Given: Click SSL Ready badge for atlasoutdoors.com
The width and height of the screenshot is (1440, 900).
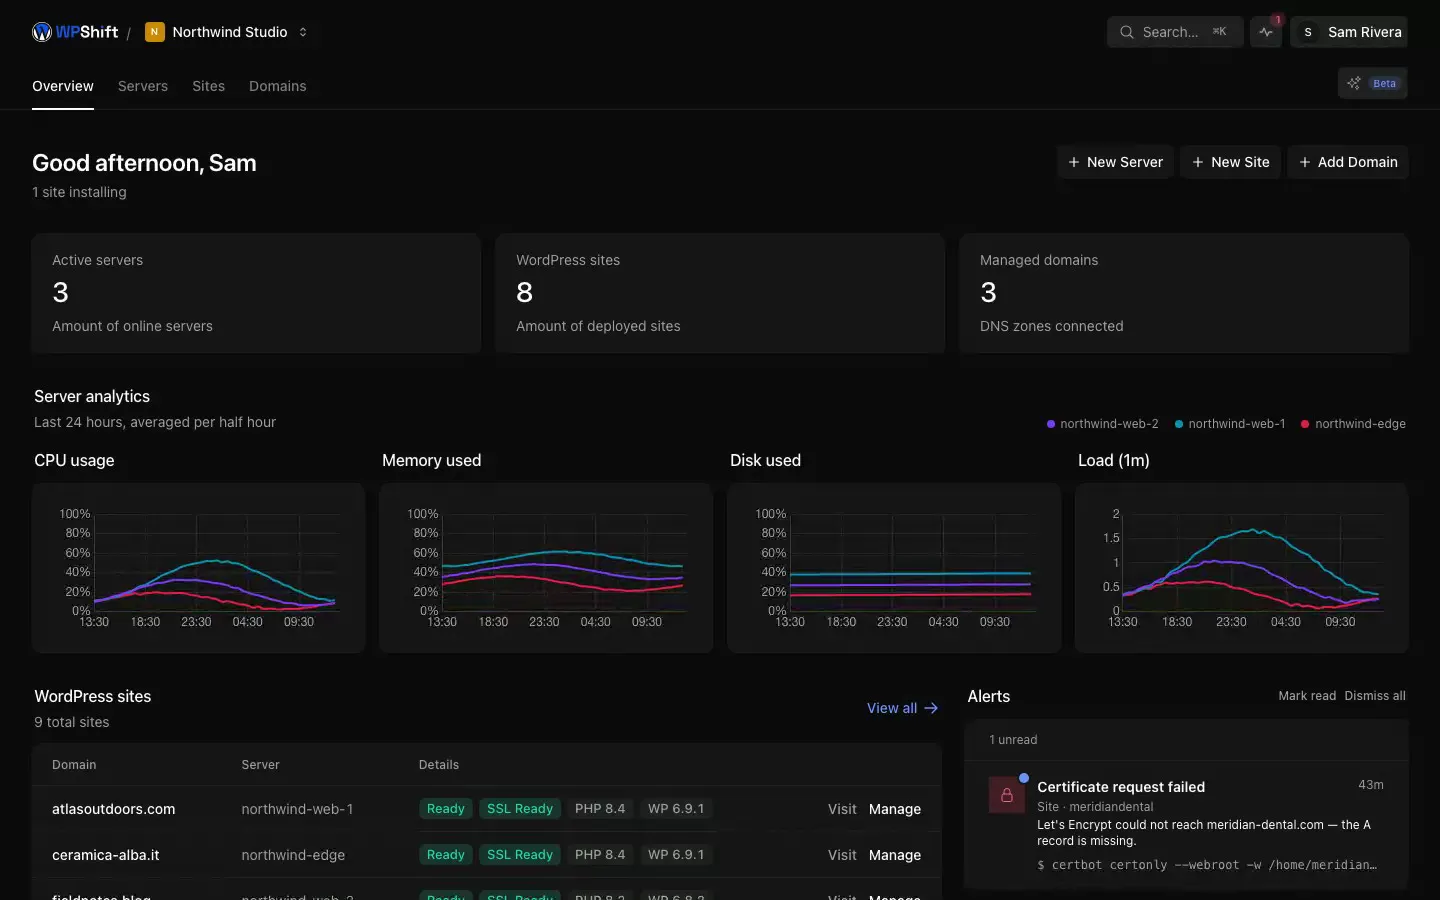Looking at the screenshot, I should coord(520,809).
